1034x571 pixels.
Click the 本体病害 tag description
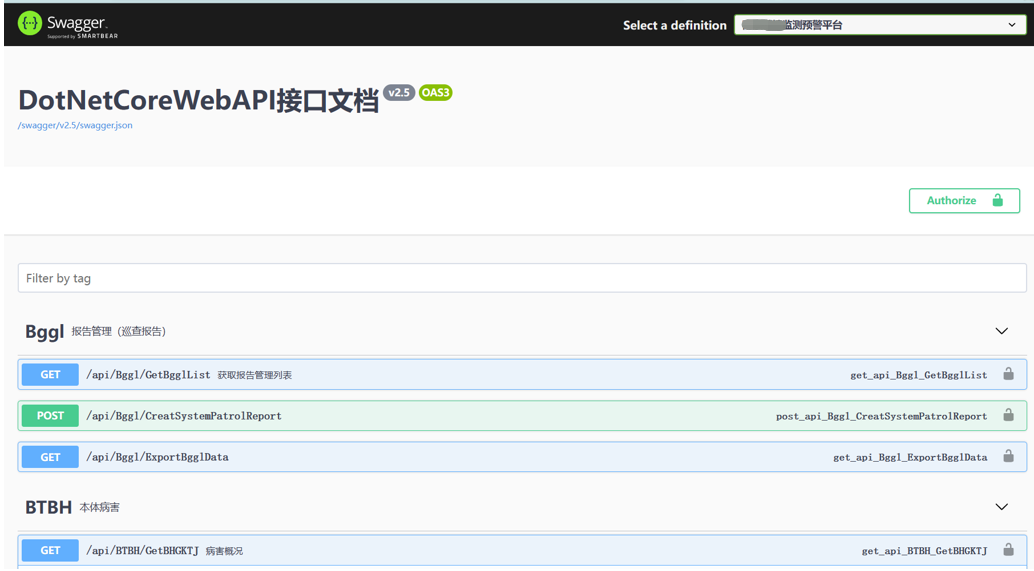(100, 507)
